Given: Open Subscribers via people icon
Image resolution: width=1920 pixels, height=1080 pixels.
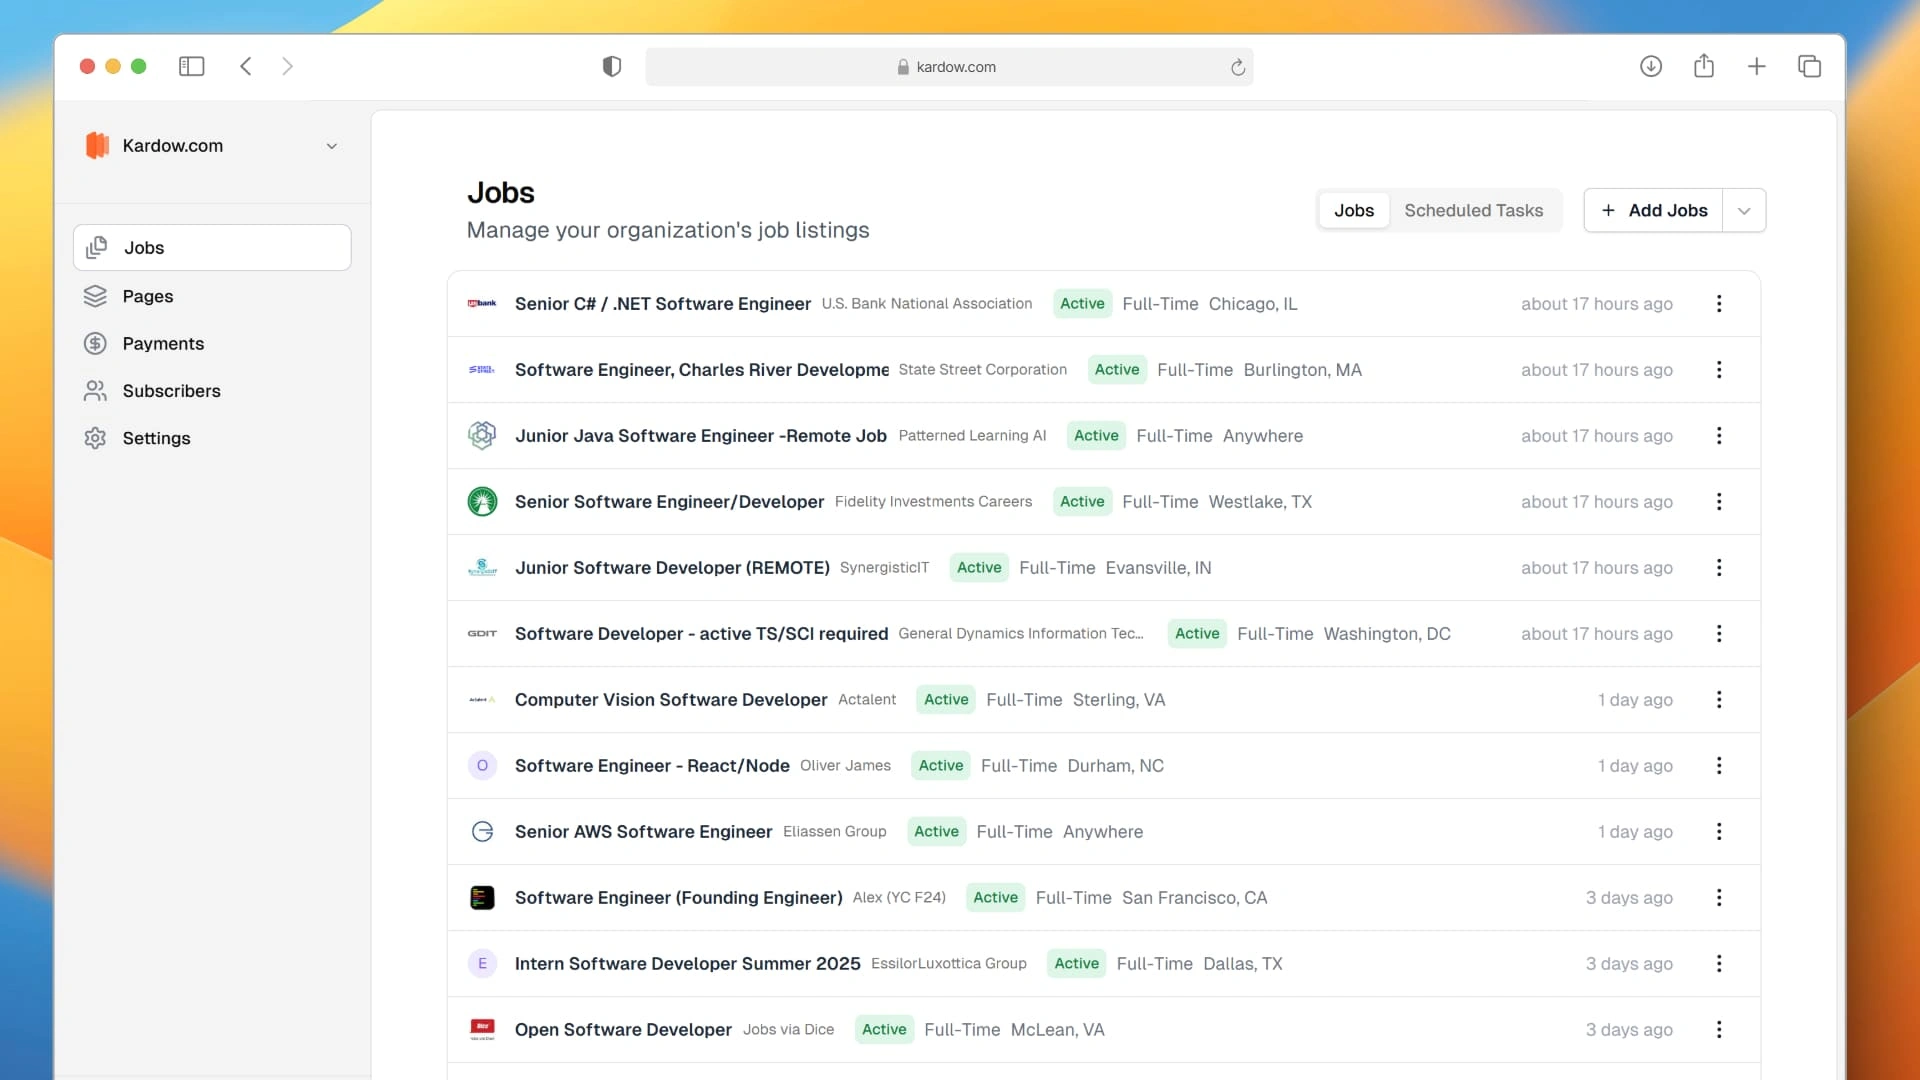Looking at the screenshot, I should (x=95, y=391).
